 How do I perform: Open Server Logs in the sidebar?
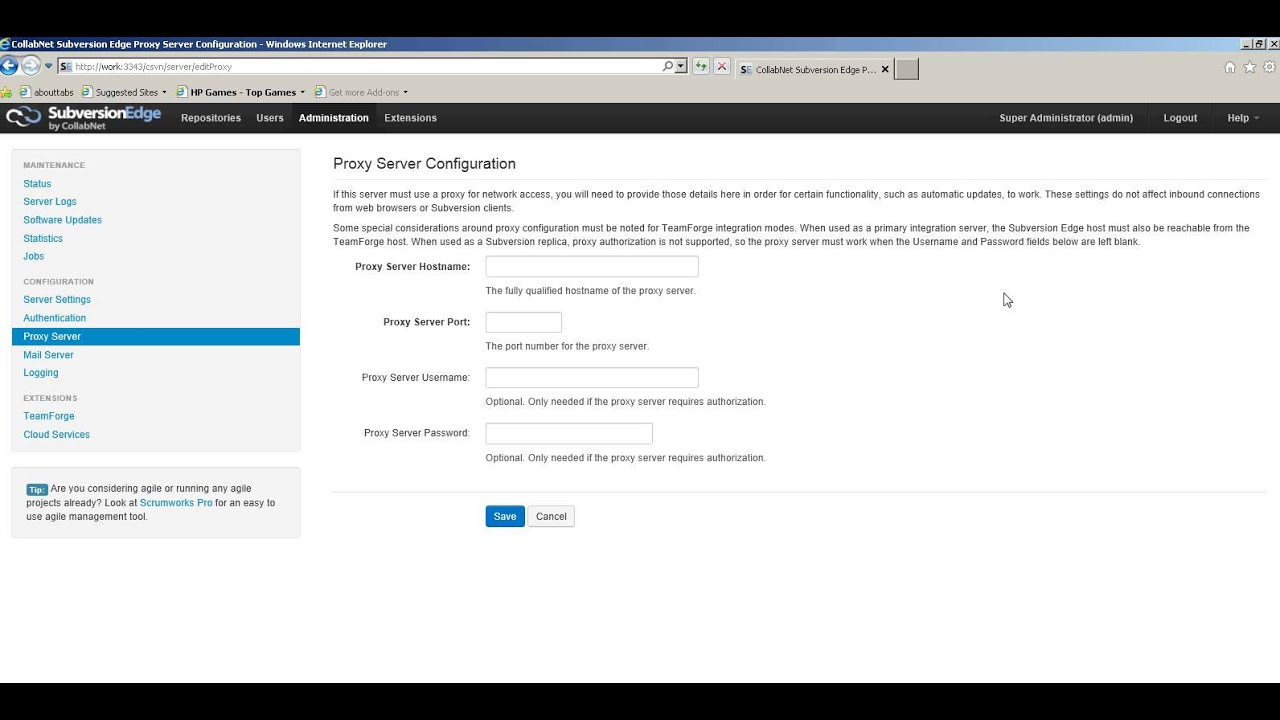[50, 202]
